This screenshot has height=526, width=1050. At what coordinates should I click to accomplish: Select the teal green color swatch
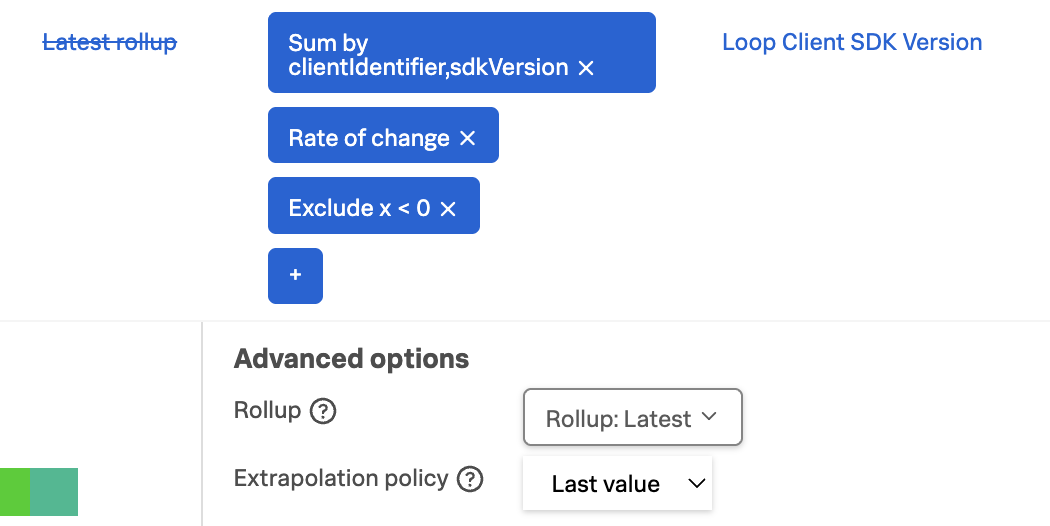[x=54, y=491]
